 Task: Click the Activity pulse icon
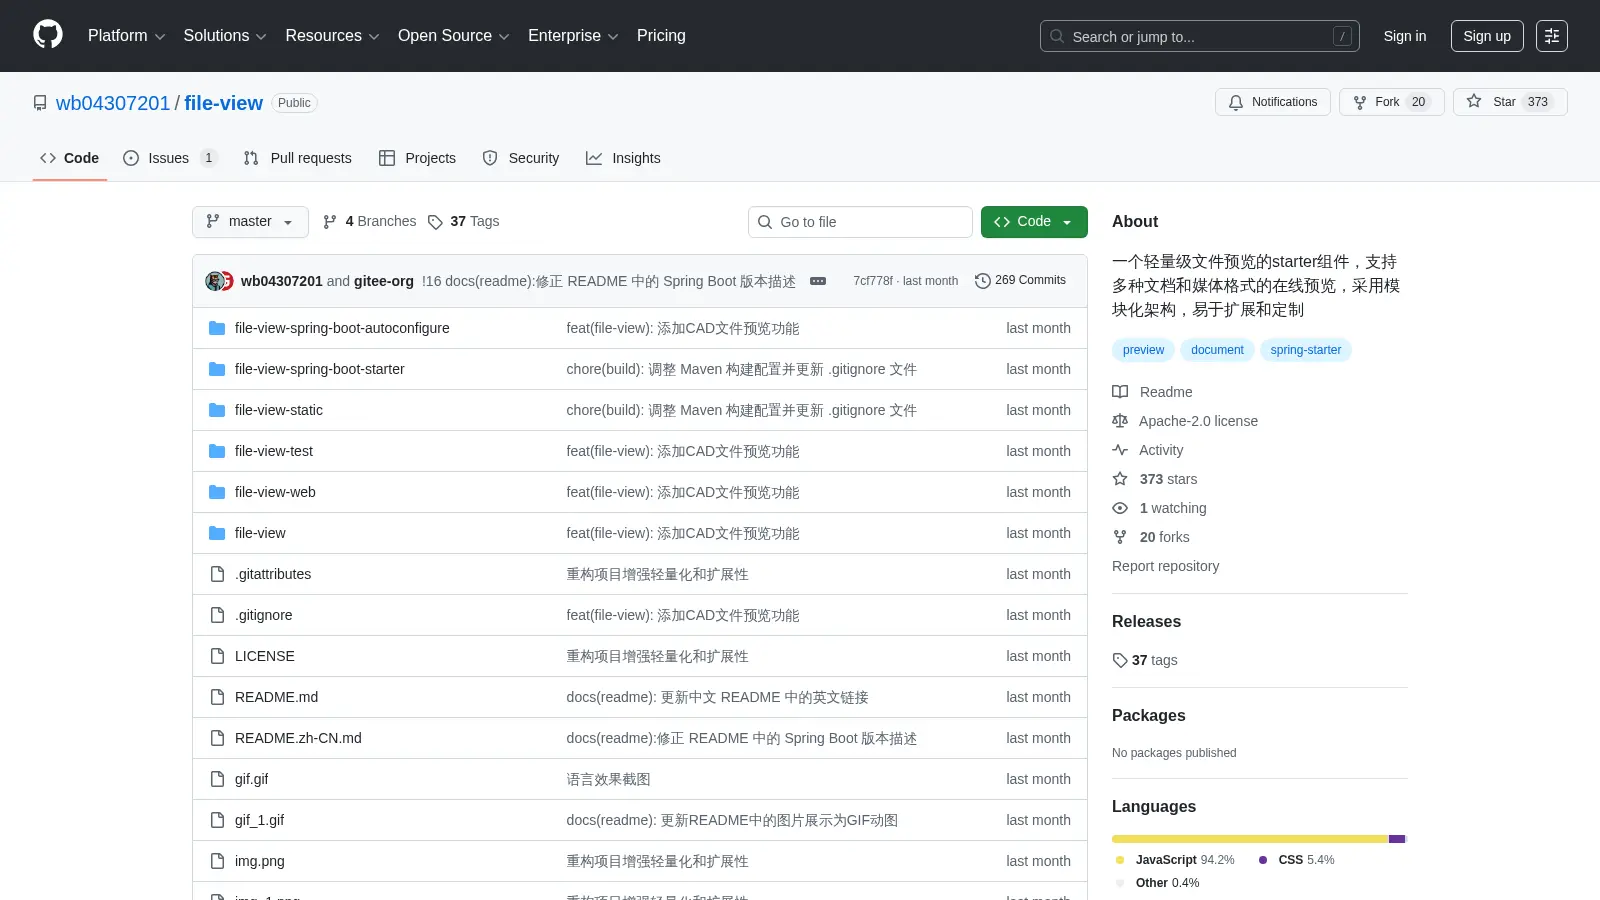coord(1120,450)
